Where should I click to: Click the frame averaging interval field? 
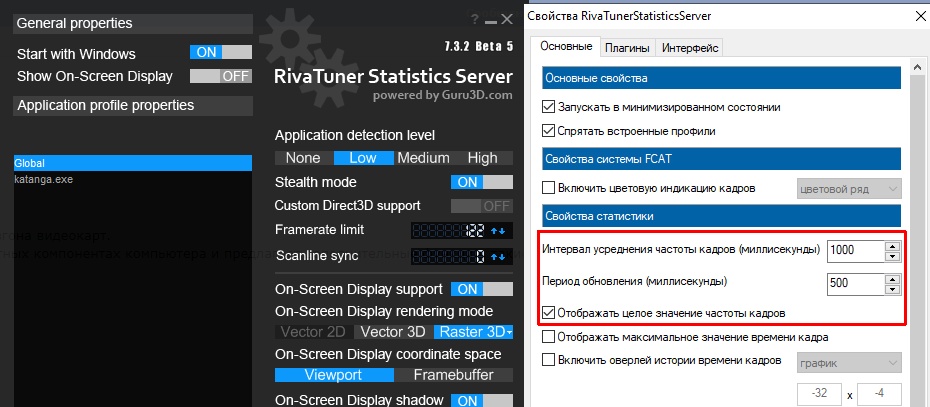pyautogui.click(x=854, y=250)
